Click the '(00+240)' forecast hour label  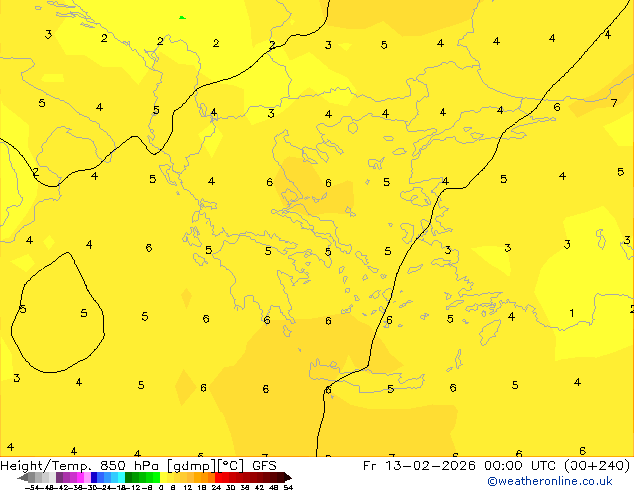[597, 466]
